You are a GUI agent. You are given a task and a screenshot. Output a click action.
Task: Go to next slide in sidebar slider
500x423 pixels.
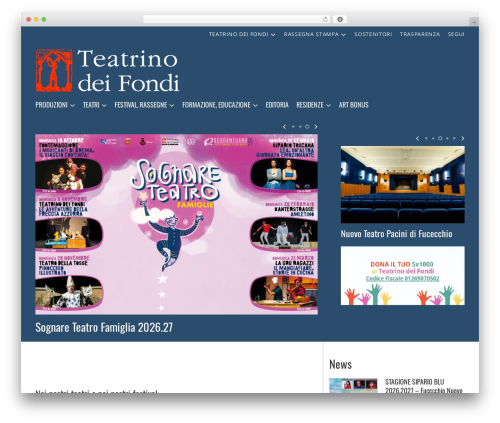click(x=463, y=138)
